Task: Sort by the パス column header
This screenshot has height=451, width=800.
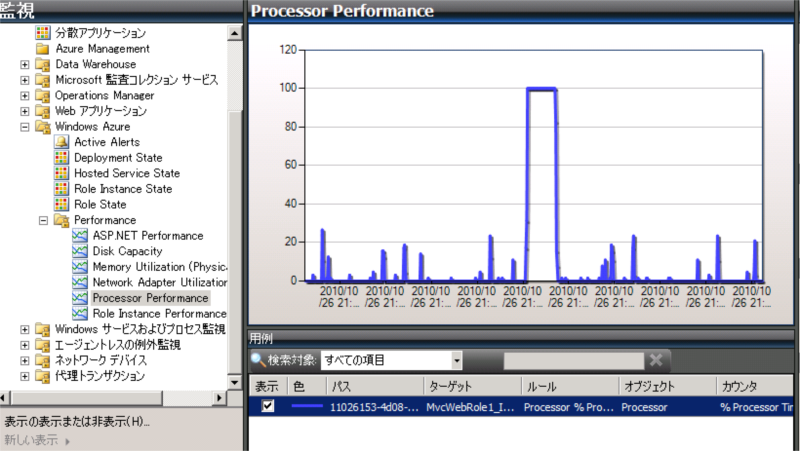Action: click(x=375, y=386)
